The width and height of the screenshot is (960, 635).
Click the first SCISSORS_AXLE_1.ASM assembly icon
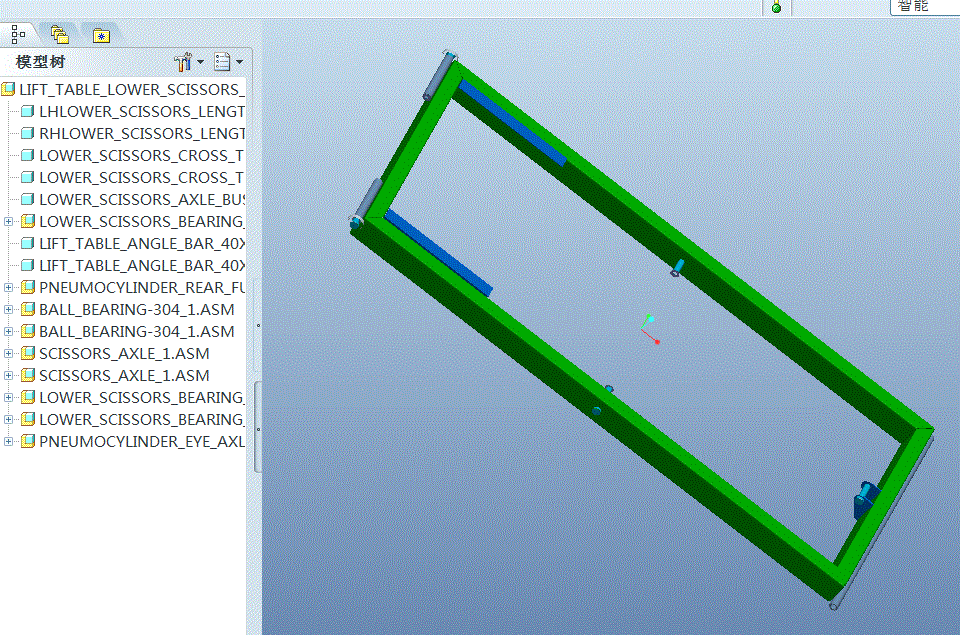[x=28, y=353]
